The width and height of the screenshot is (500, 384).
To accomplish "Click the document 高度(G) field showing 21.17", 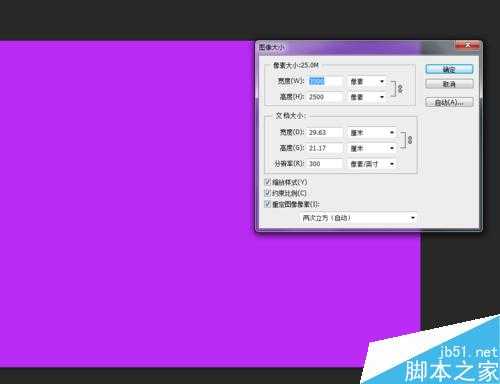I will click(x=325, y=148).
